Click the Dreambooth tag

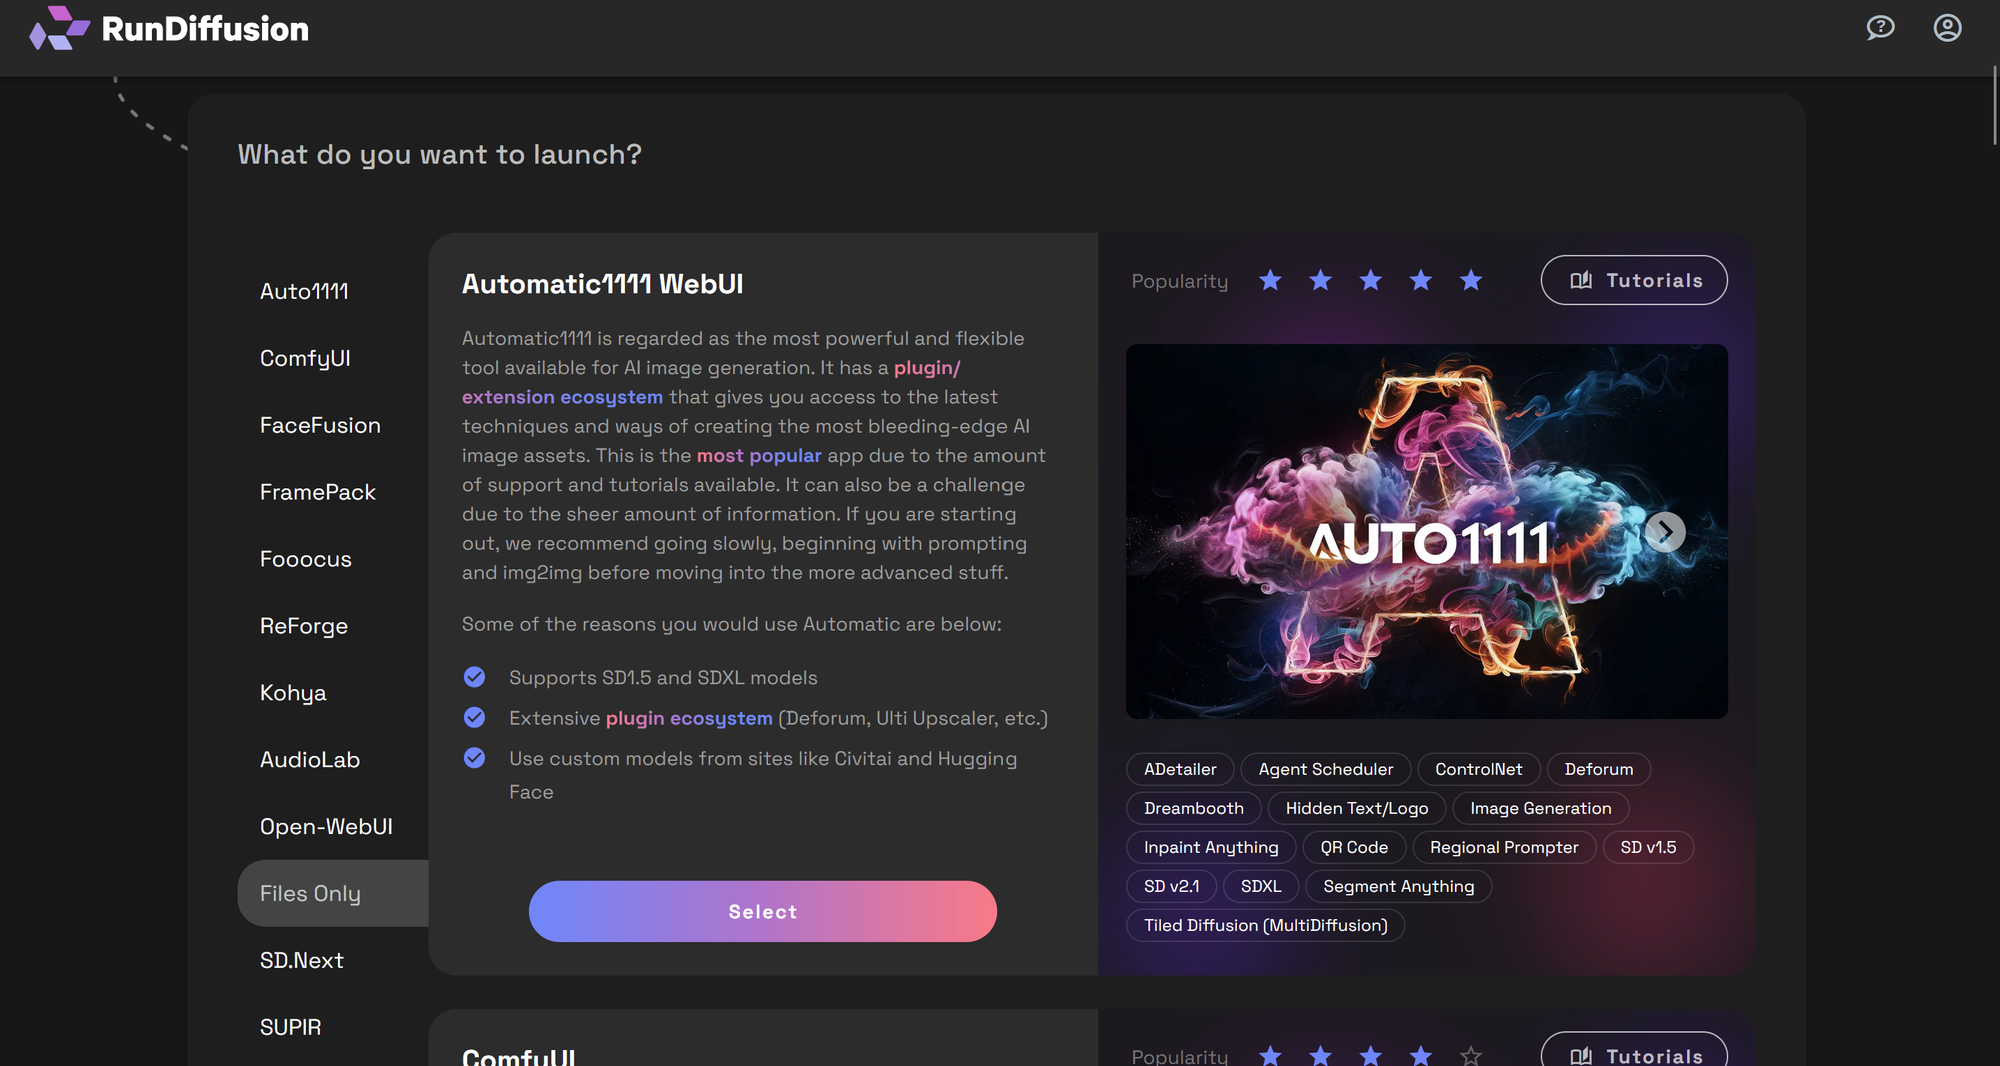[x=1194, y=808]
